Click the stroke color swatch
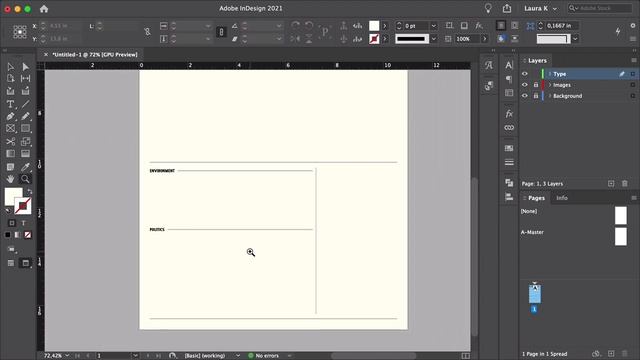This screenshot has width=640, height=360. tap(23, 206)
